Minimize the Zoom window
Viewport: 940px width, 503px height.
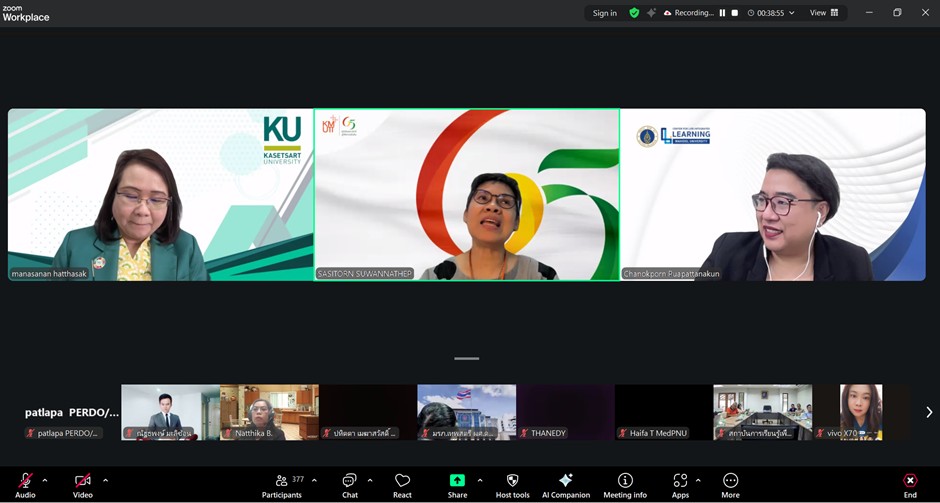[x=869, y=13]
